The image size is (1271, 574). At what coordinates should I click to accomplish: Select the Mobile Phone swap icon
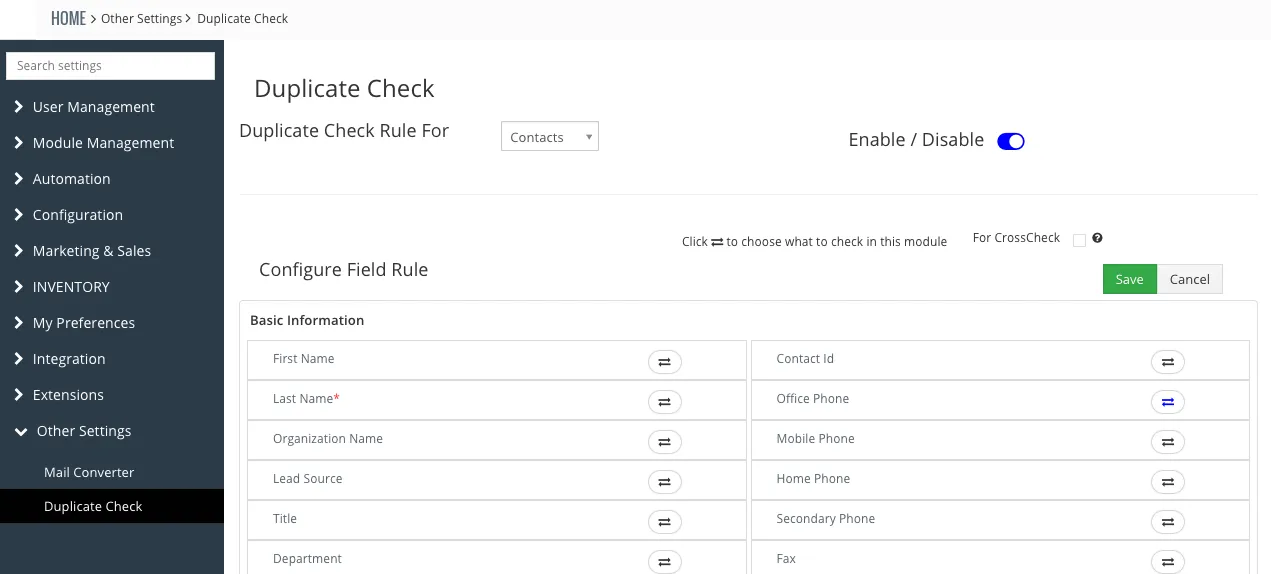click(x=1167, y=442)
